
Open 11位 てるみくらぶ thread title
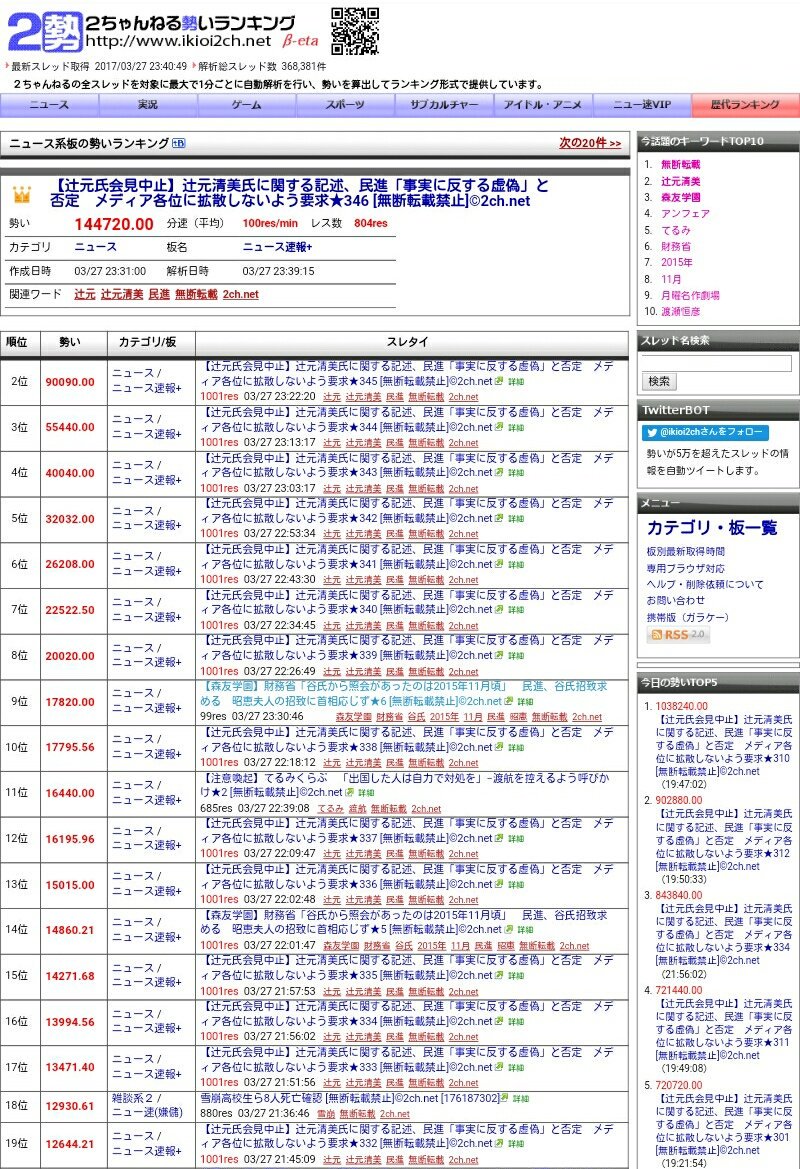pyautogui.click(x=404, y=785)
